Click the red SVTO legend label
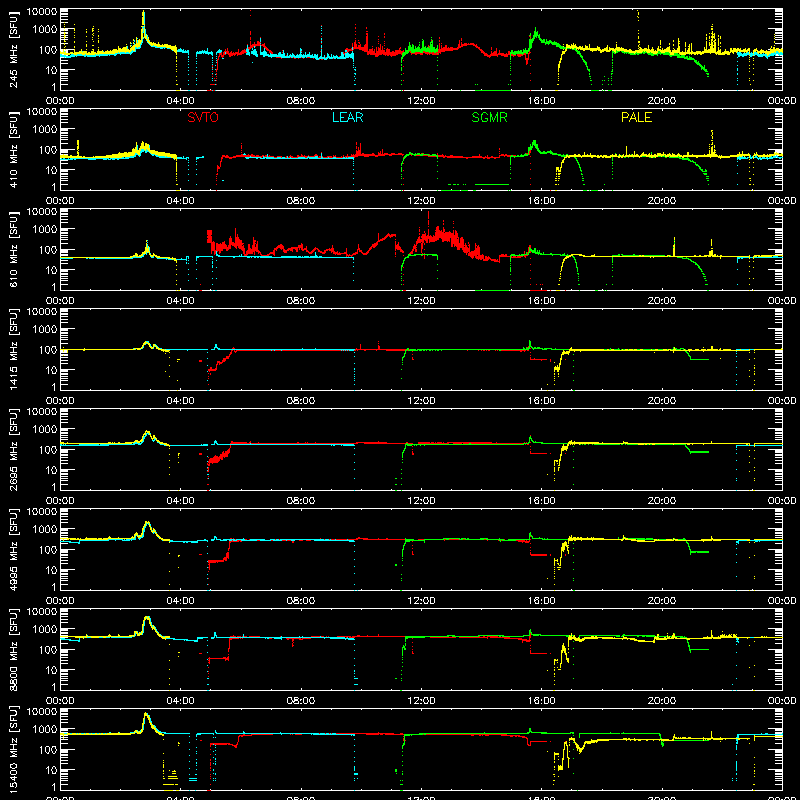Image resolution: width=800 pixels, height=800 pixels. click(x=203, y=118)
